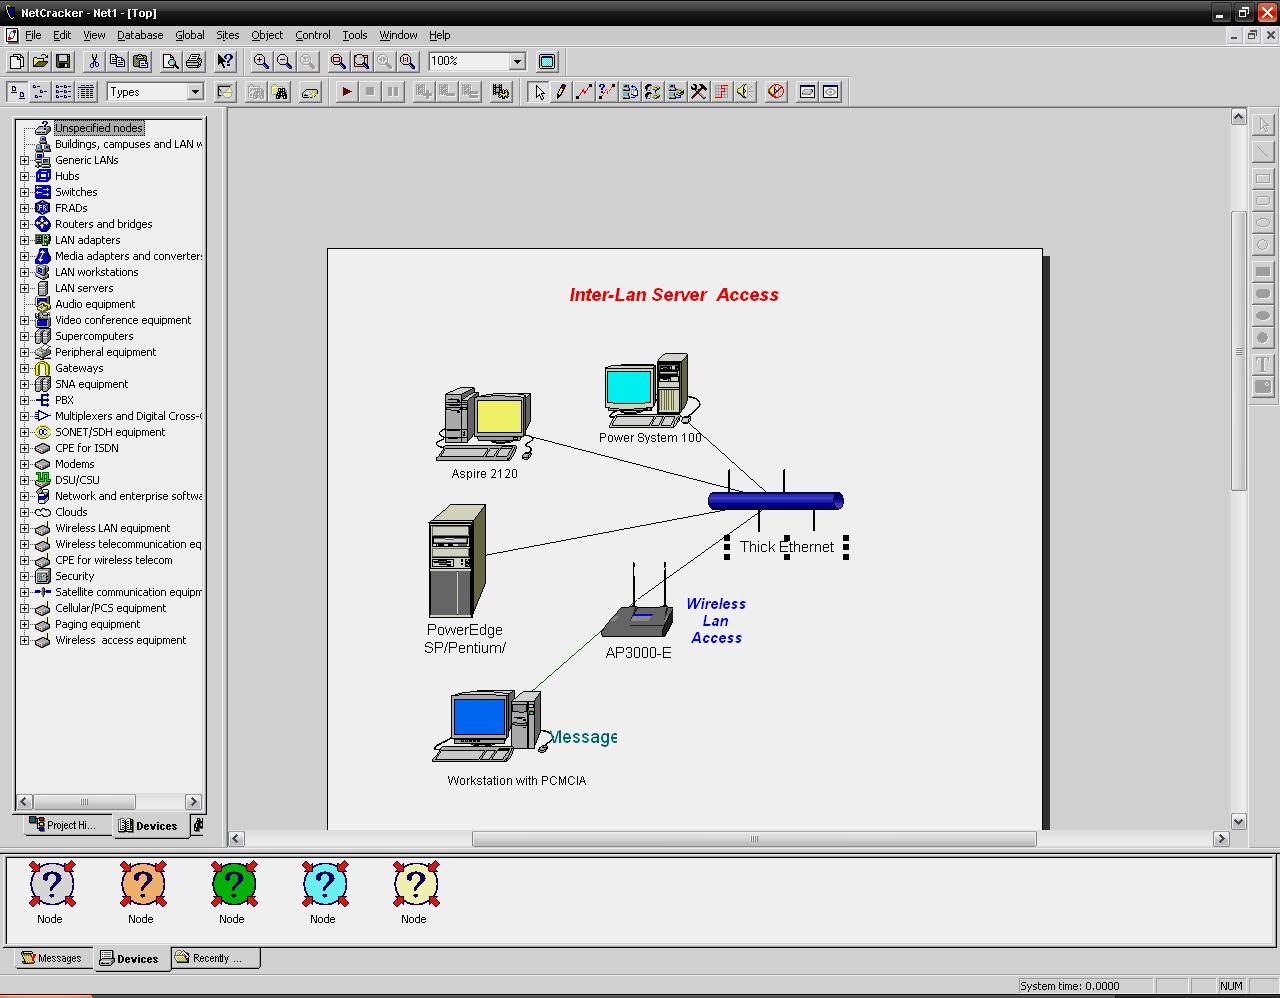Select the cyan Node icon

tap(324, 885)
